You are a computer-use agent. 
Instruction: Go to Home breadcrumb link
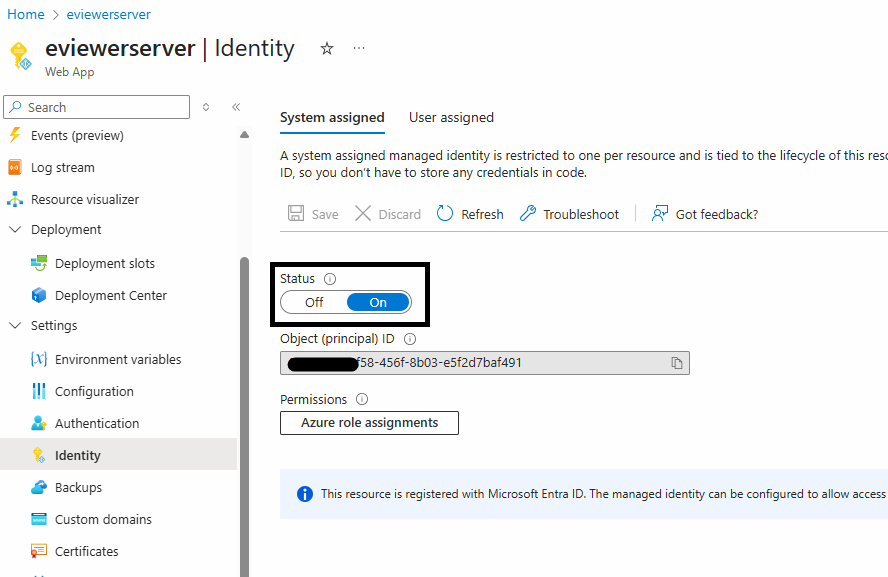26,14
